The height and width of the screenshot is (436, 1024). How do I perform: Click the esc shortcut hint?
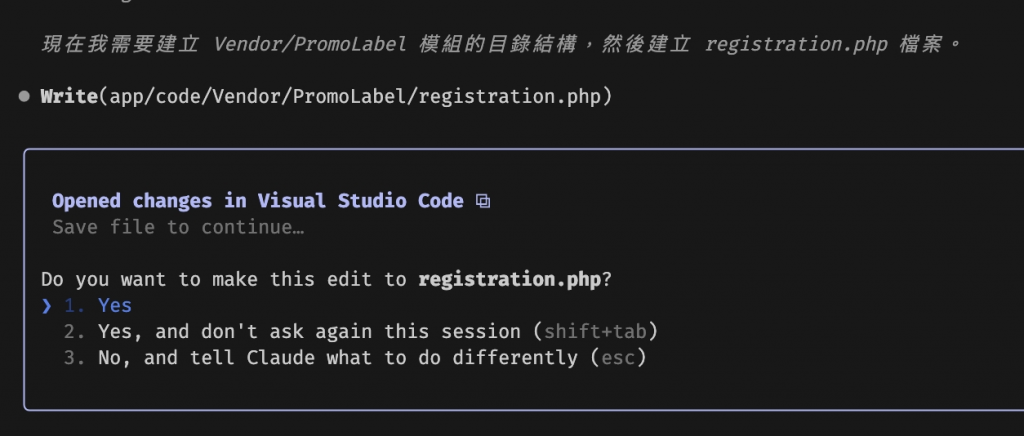617,357
